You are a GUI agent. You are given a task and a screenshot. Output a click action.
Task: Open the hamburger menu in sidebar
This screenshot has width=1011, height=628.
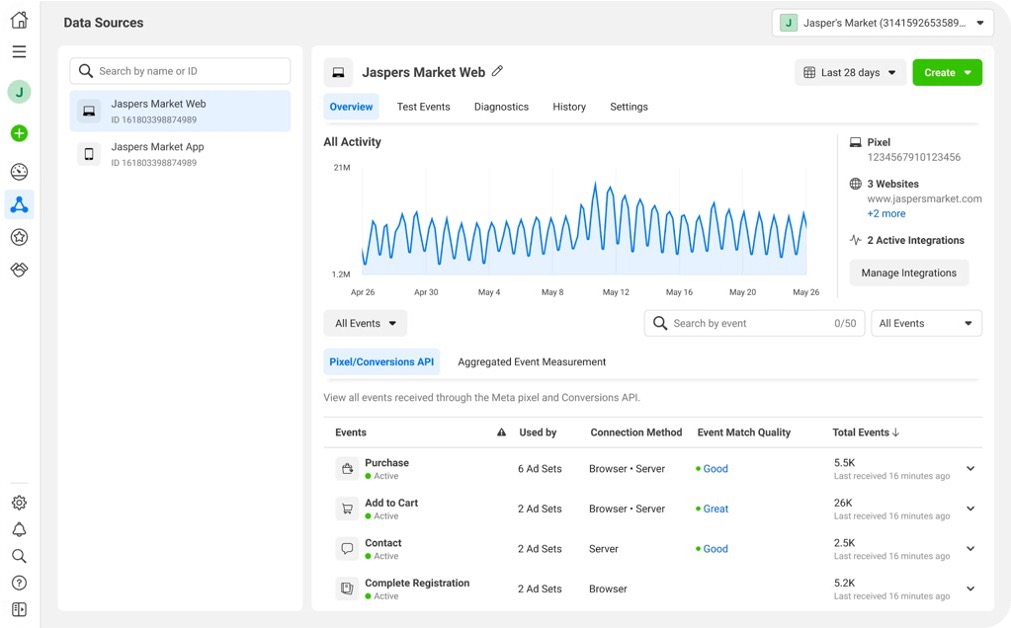pos(19,52)
